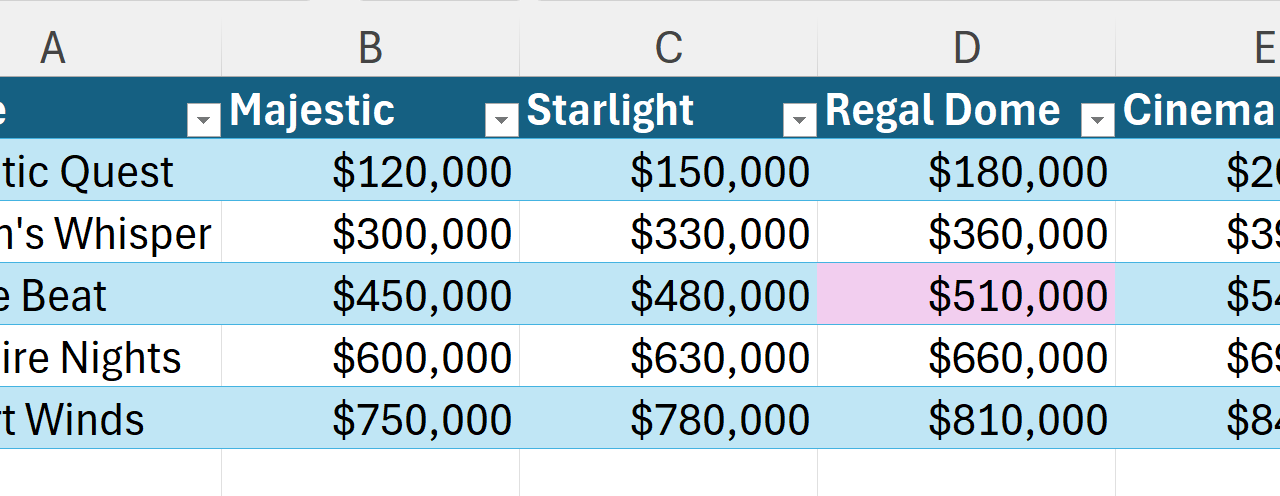Click the Regal Dome header cell text
The height and width of the screenshot is (496, 1280).
click(x=942, y=110)
